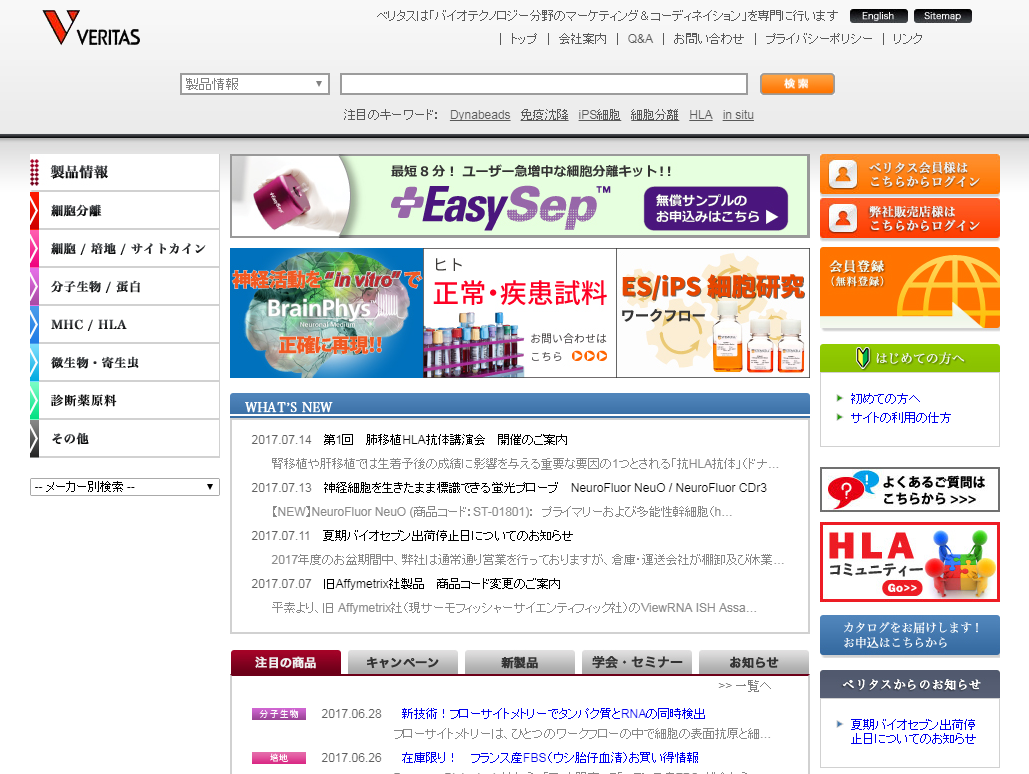Viewport: 1029px width, 774px height.
Task: Switch to the 学会・セミナー tab
Action: pos(637,662)
